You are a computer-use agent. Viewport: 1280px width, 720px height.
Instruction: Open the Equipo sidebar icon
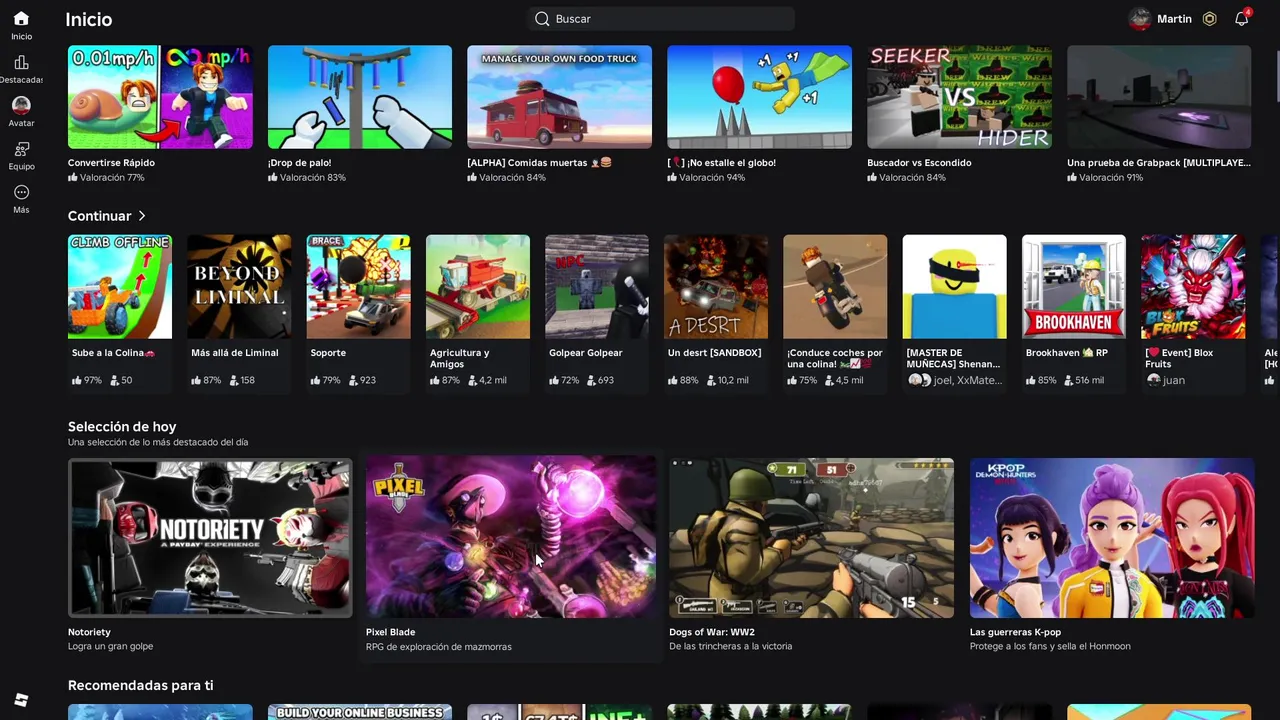pyautogui.click(x=21, y=149)
